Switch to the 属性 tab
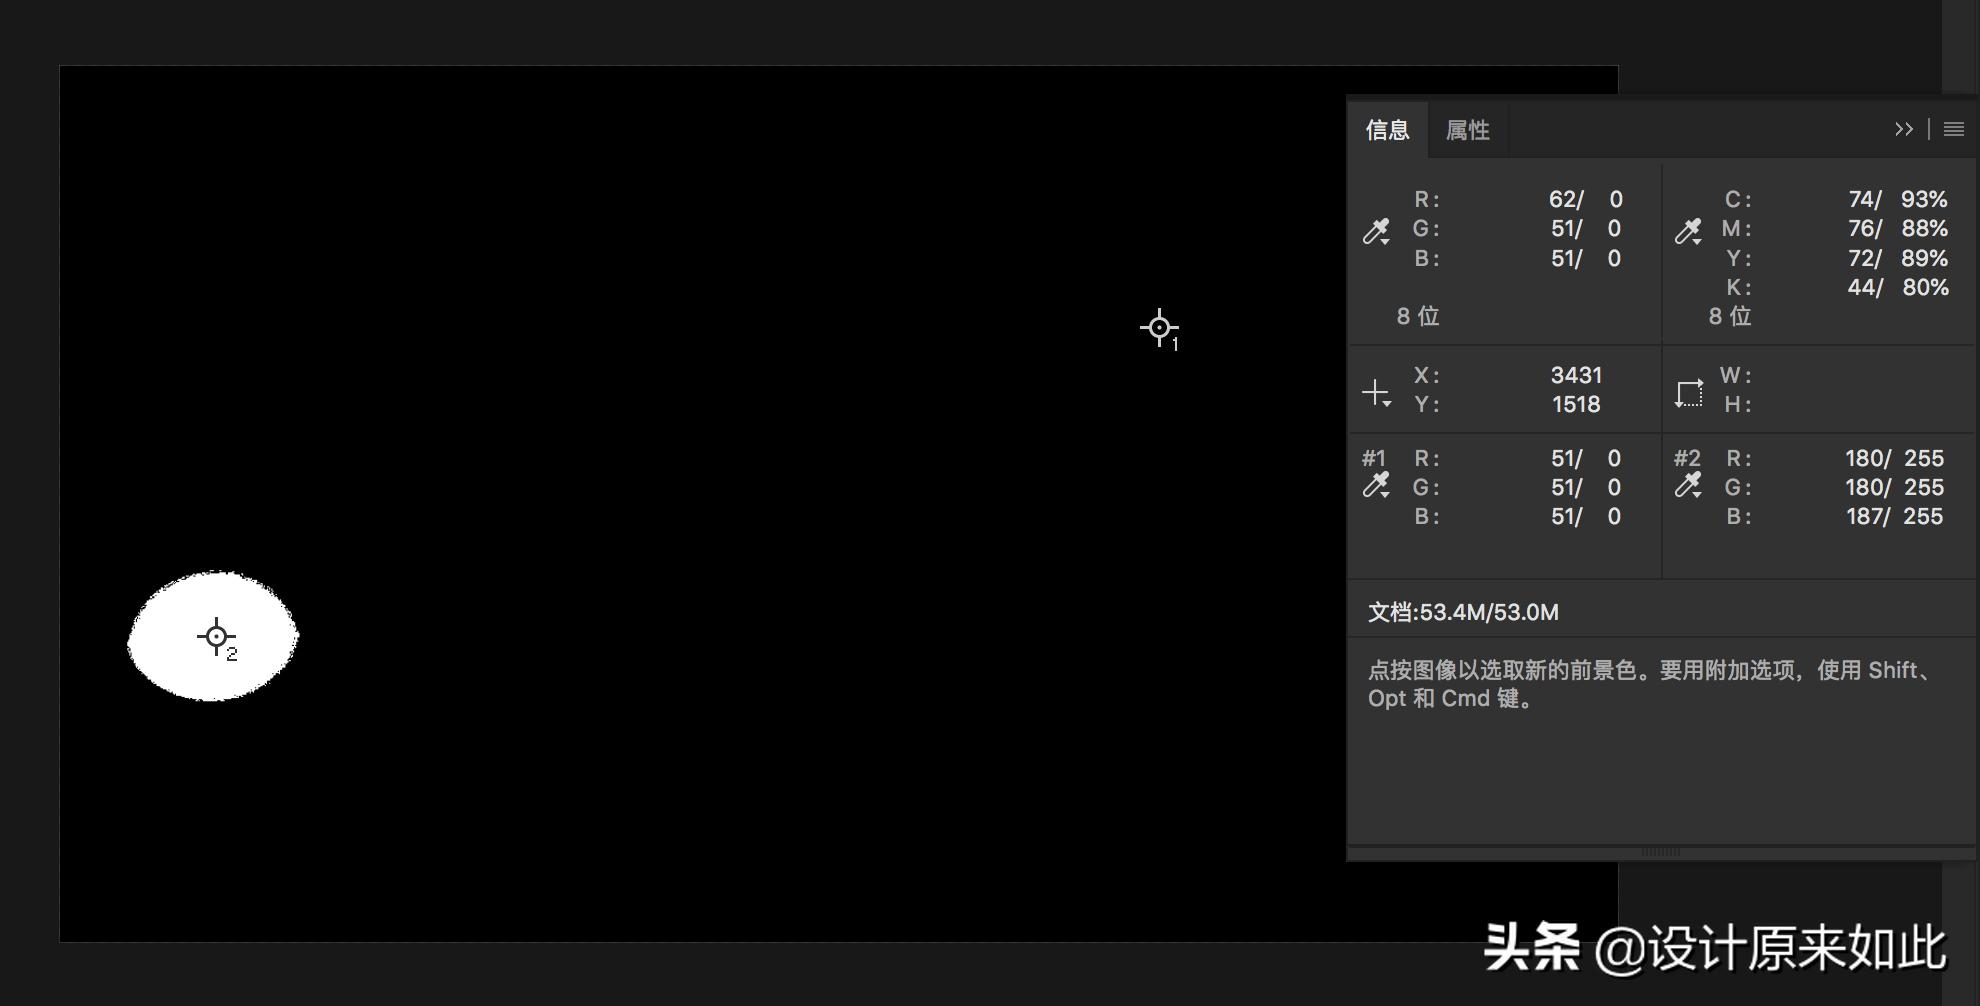 [1468, 130]
